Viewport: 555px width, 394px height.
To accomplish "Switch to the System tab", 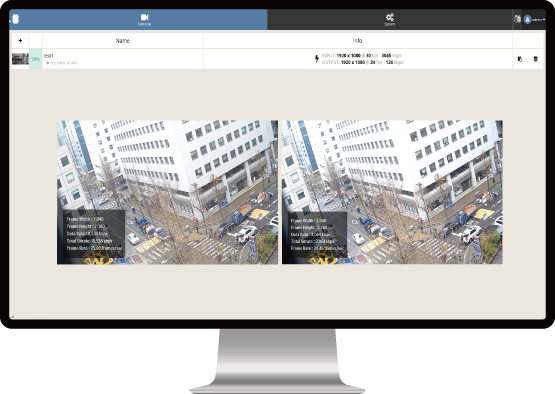I will [390, 19].
